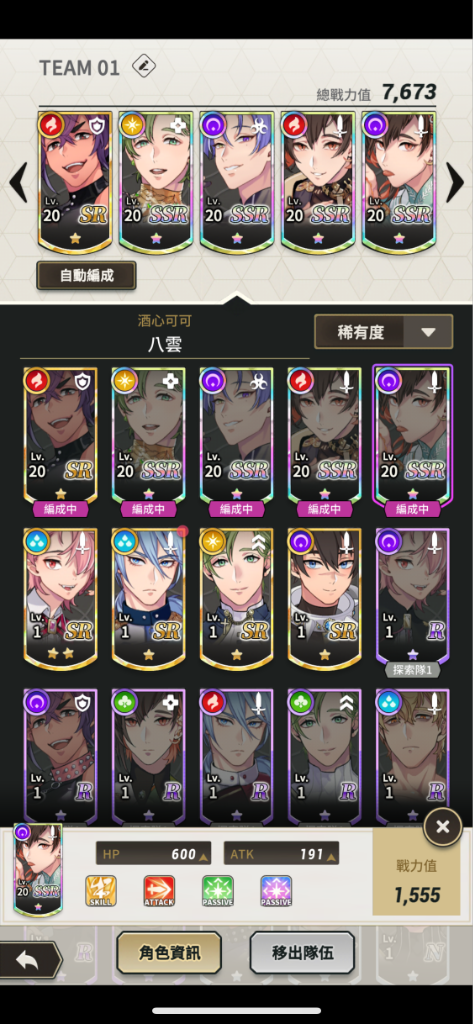Viewport: 473px width, 1024px height.
Task: Tap the yellow SKILL icon
Action: (101, 891)
